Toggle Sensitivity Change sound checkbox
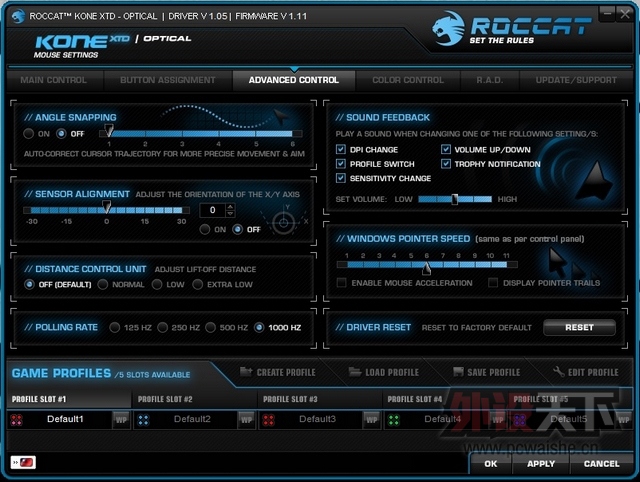Viewport: 640px width, 482px height. click(341, 178)
